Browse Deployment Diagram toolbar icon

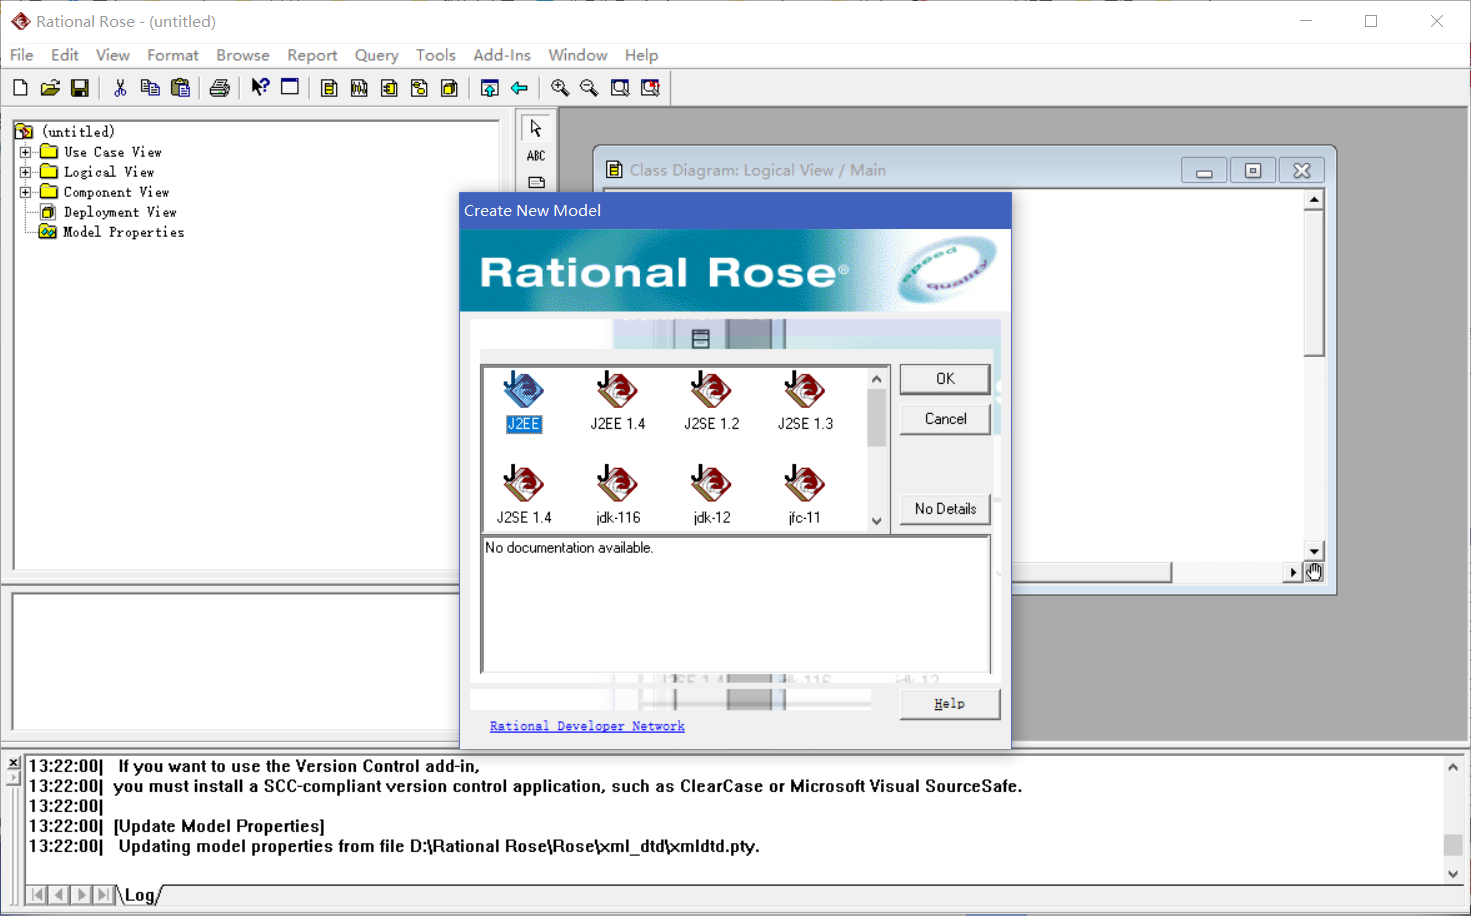449,88
